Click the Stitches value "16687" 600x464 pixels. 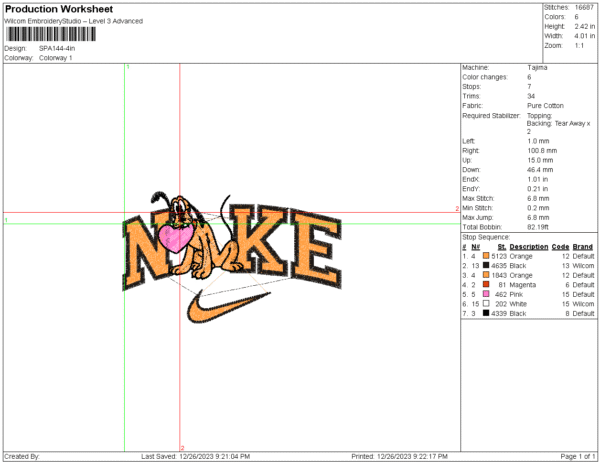(x=584, y=7)
